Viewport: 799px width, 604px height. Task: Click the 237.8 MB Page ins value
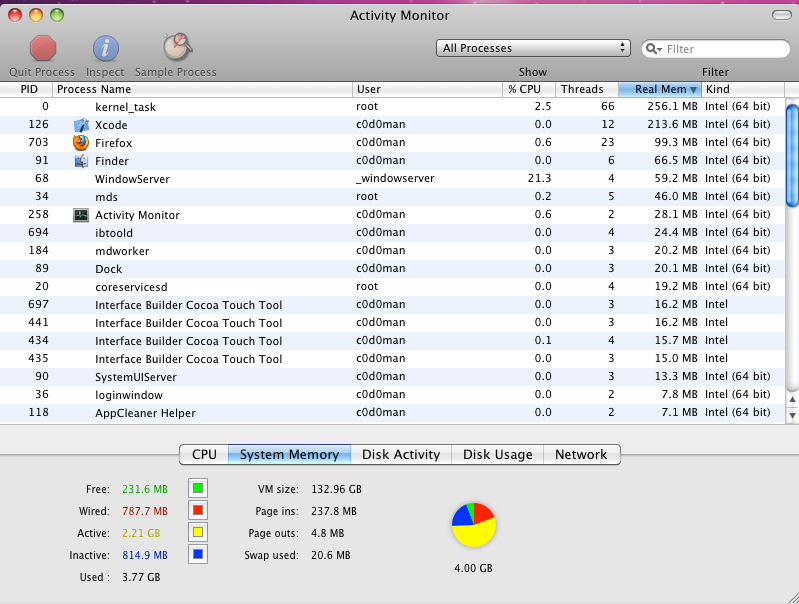coord(334,511)
